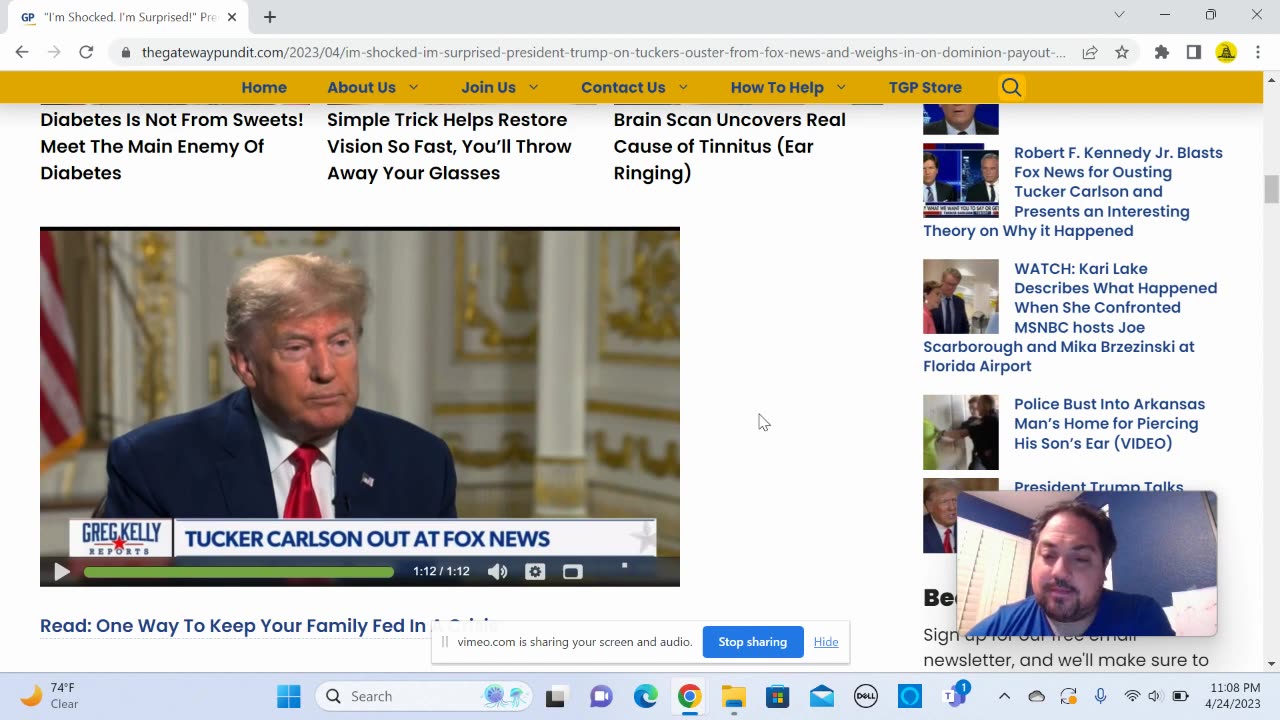Bookmark this page with the star icon
The width and height of the screenshot is (1280, 720).
pyautogui.click(x=1122, y=52)
